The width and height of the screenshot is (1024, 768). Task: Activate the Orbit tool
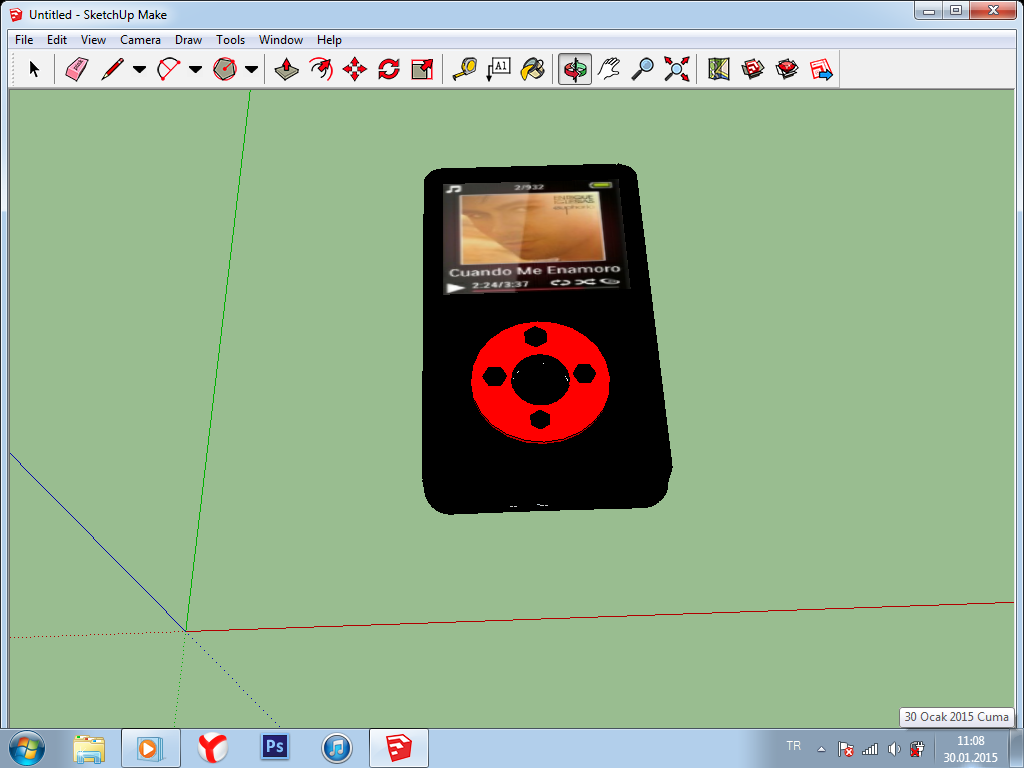click(x=575, y=69)
